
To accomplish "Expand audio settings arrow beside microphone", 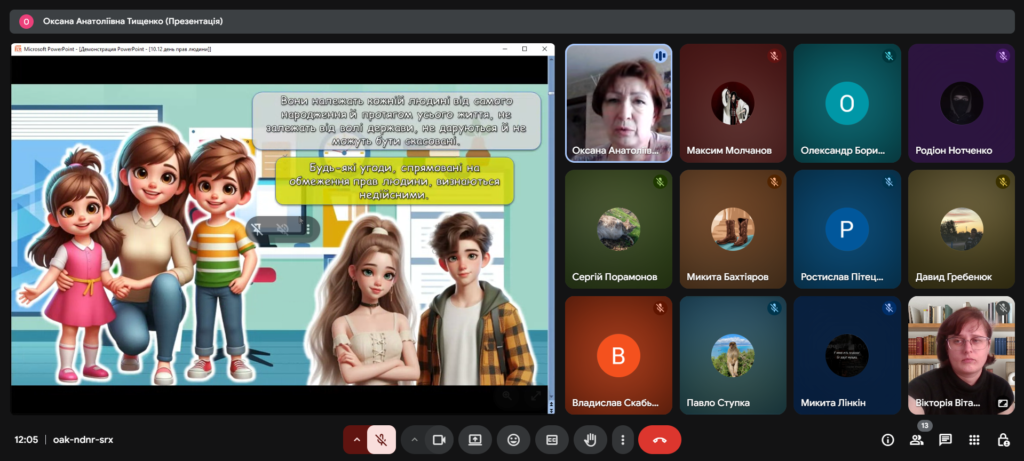I will (x=357, y=440).
